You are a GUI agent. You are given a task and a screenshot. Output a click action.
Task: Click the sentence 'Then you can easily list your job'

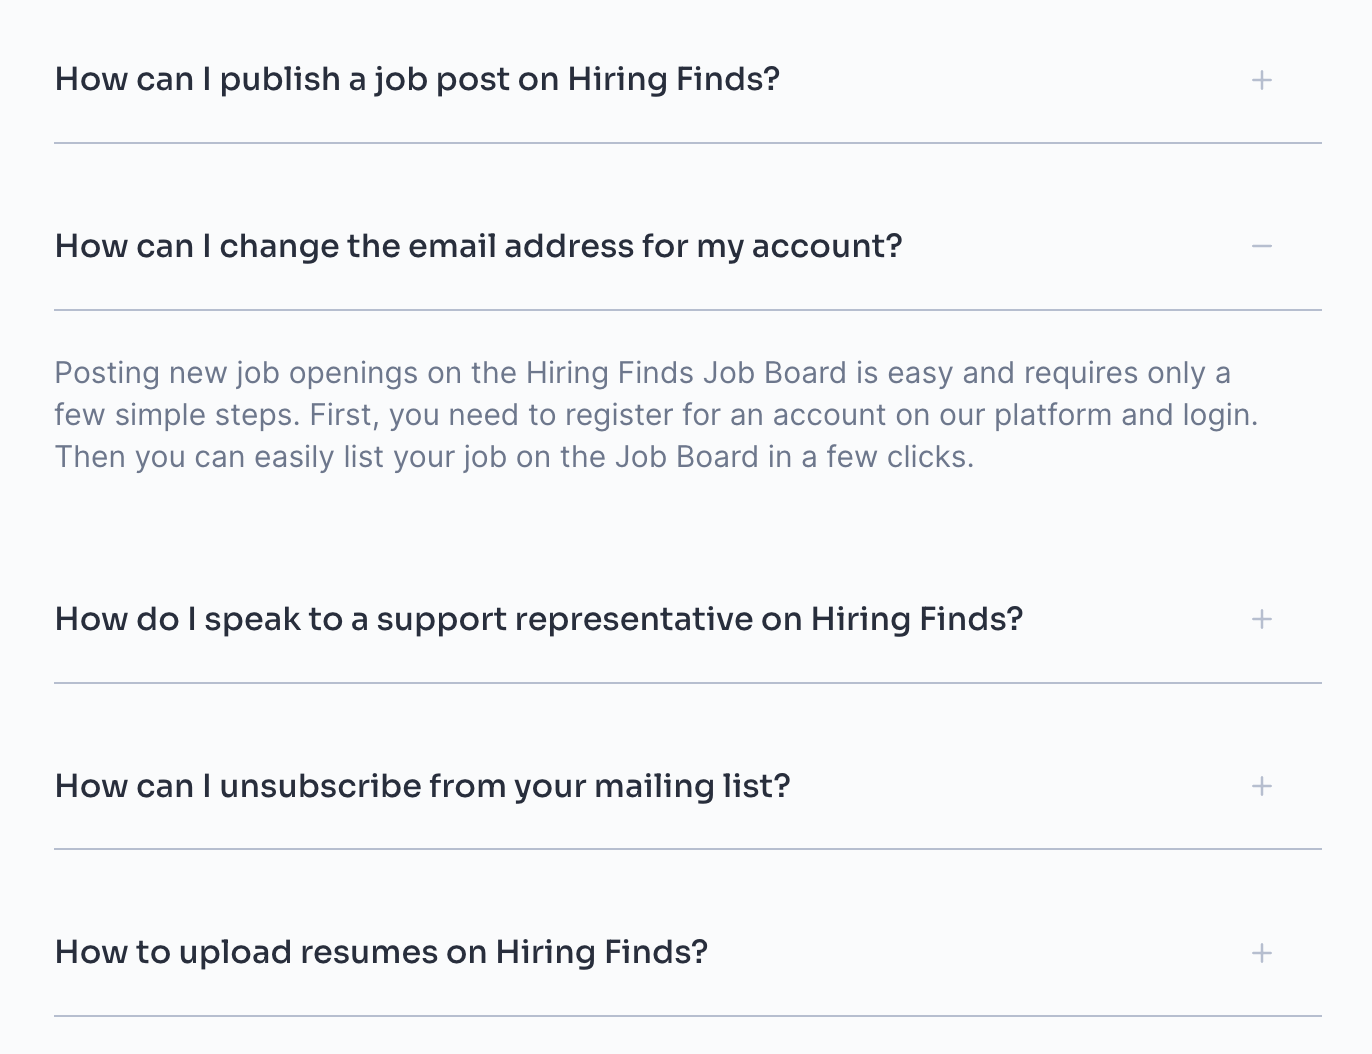(514, 457)
